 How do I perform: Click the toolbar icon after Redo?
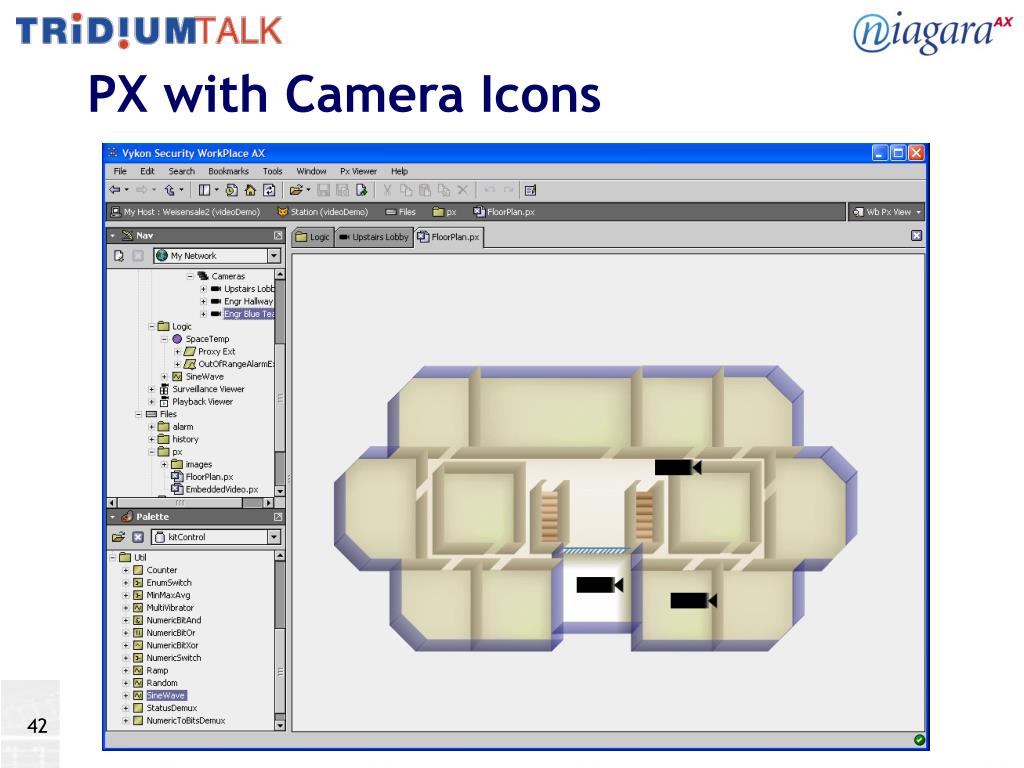530,190
